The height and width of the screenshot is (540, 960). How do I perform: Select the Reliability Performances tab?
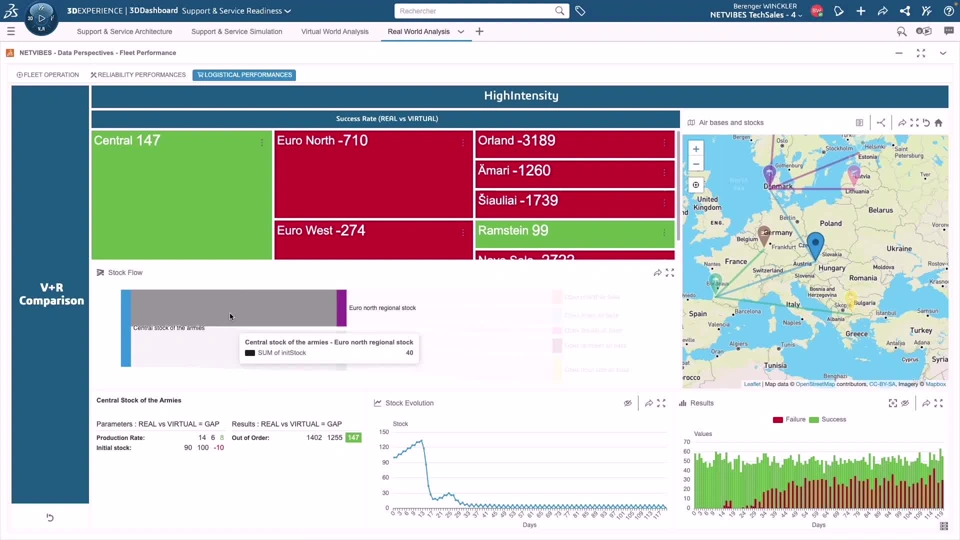point(138,75)
